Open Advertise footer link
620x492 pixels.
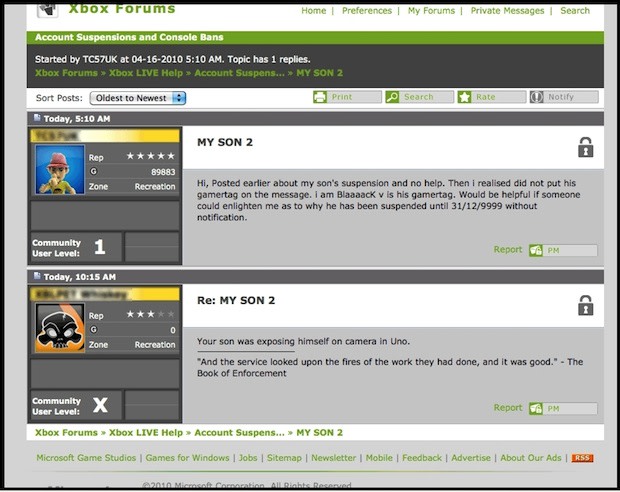(471, 458)
